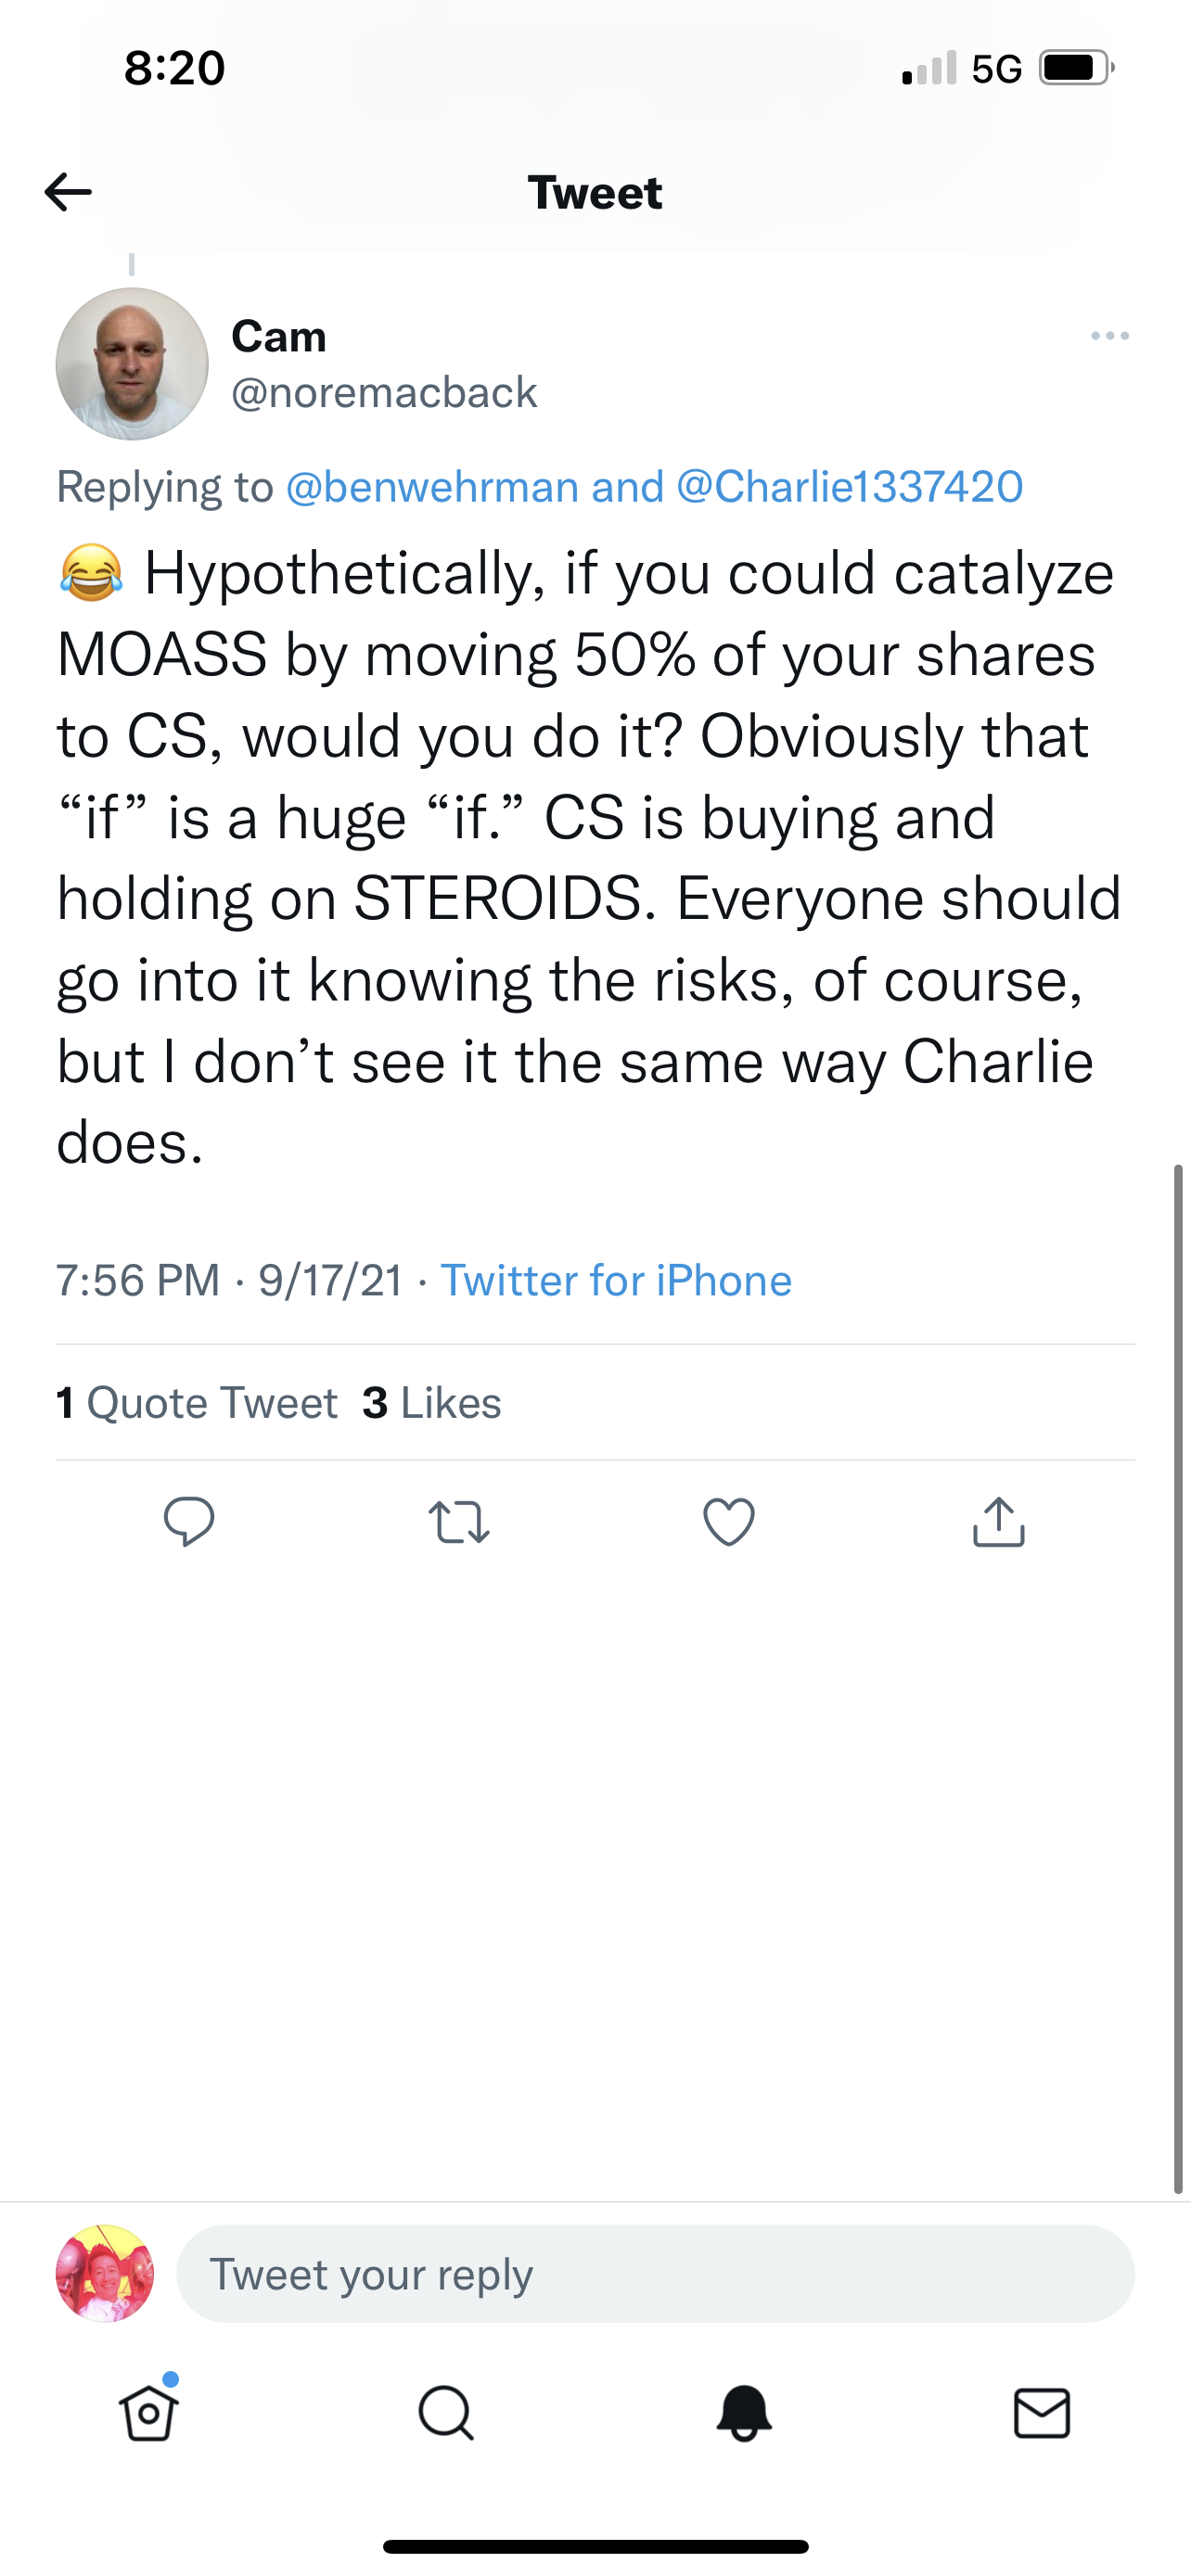Tap the Twitter for iPhone link
This screenshot has height=2576, width=1191.
pos(616,1281)
